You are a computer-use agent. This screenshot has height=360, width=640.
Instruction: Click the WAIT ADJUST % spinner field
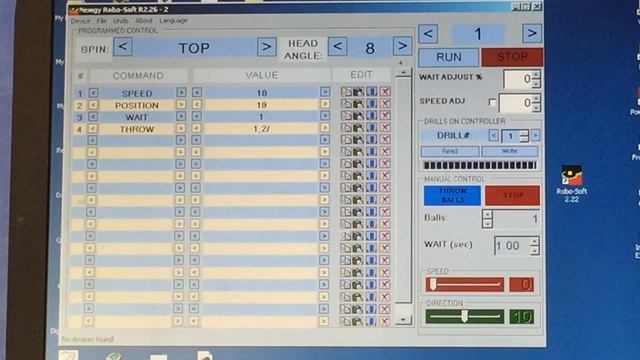click(x=522, y=79)
